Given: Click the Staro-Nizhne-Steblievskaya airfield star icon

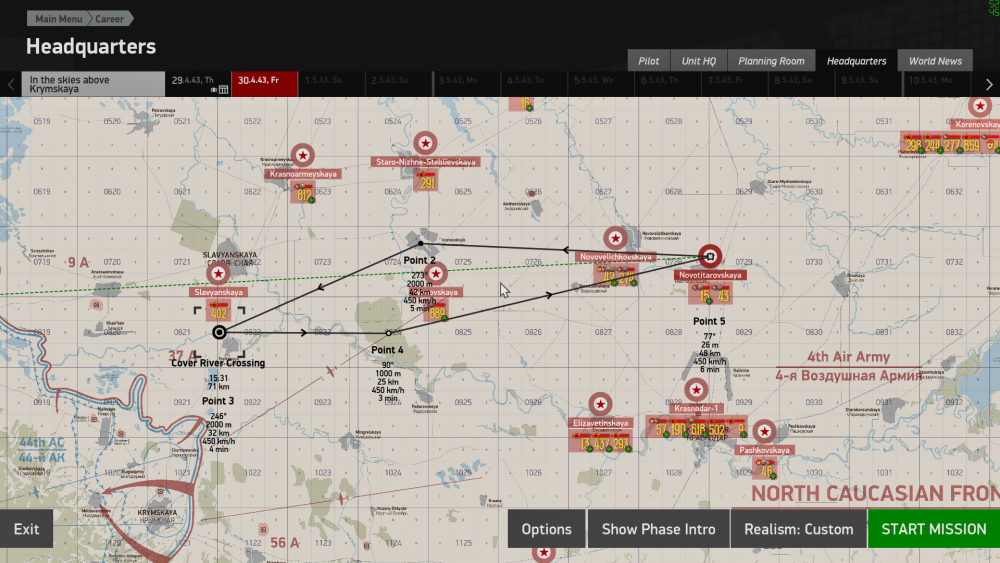Looking at the screenshot, I should (x=425, y=143).
